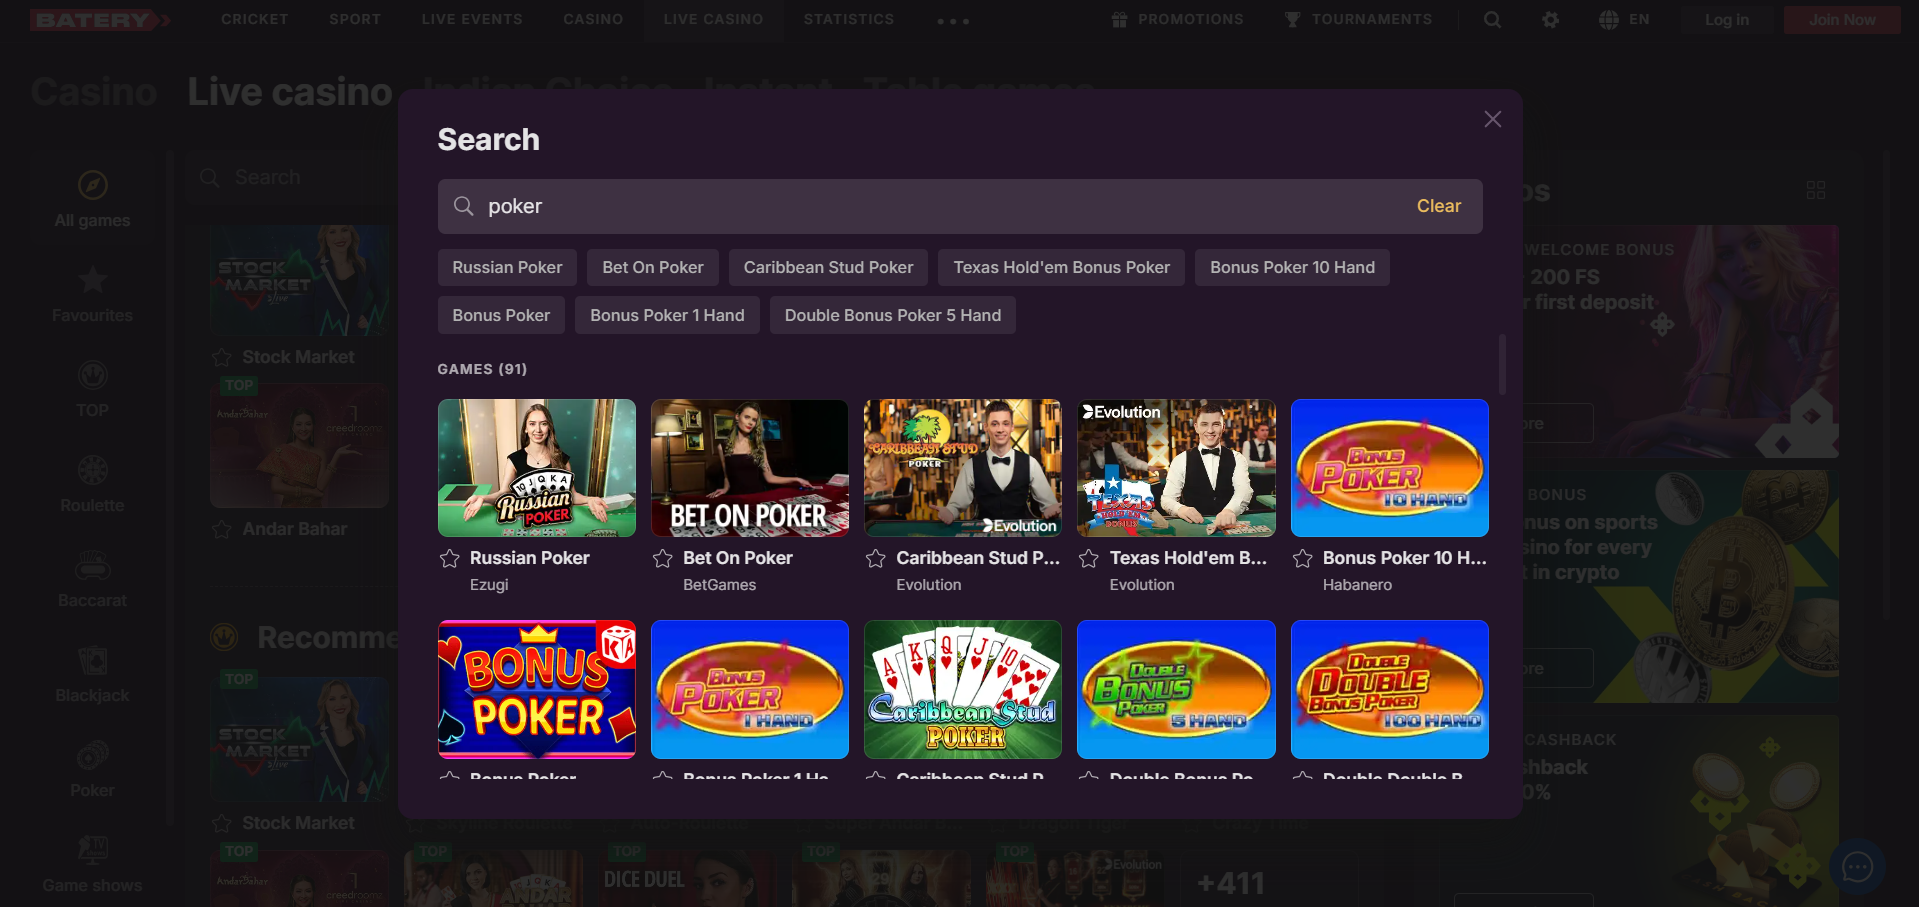Star the Bonus Poker 10 Hand game
The image size is (1919, 907).
click(x=1302, y=559)
